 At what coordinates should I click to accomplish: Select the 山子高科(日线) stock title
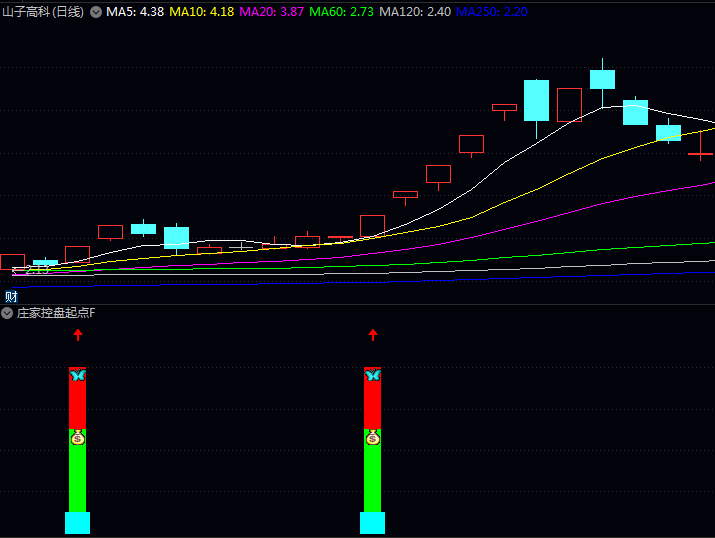pos(43,12)
